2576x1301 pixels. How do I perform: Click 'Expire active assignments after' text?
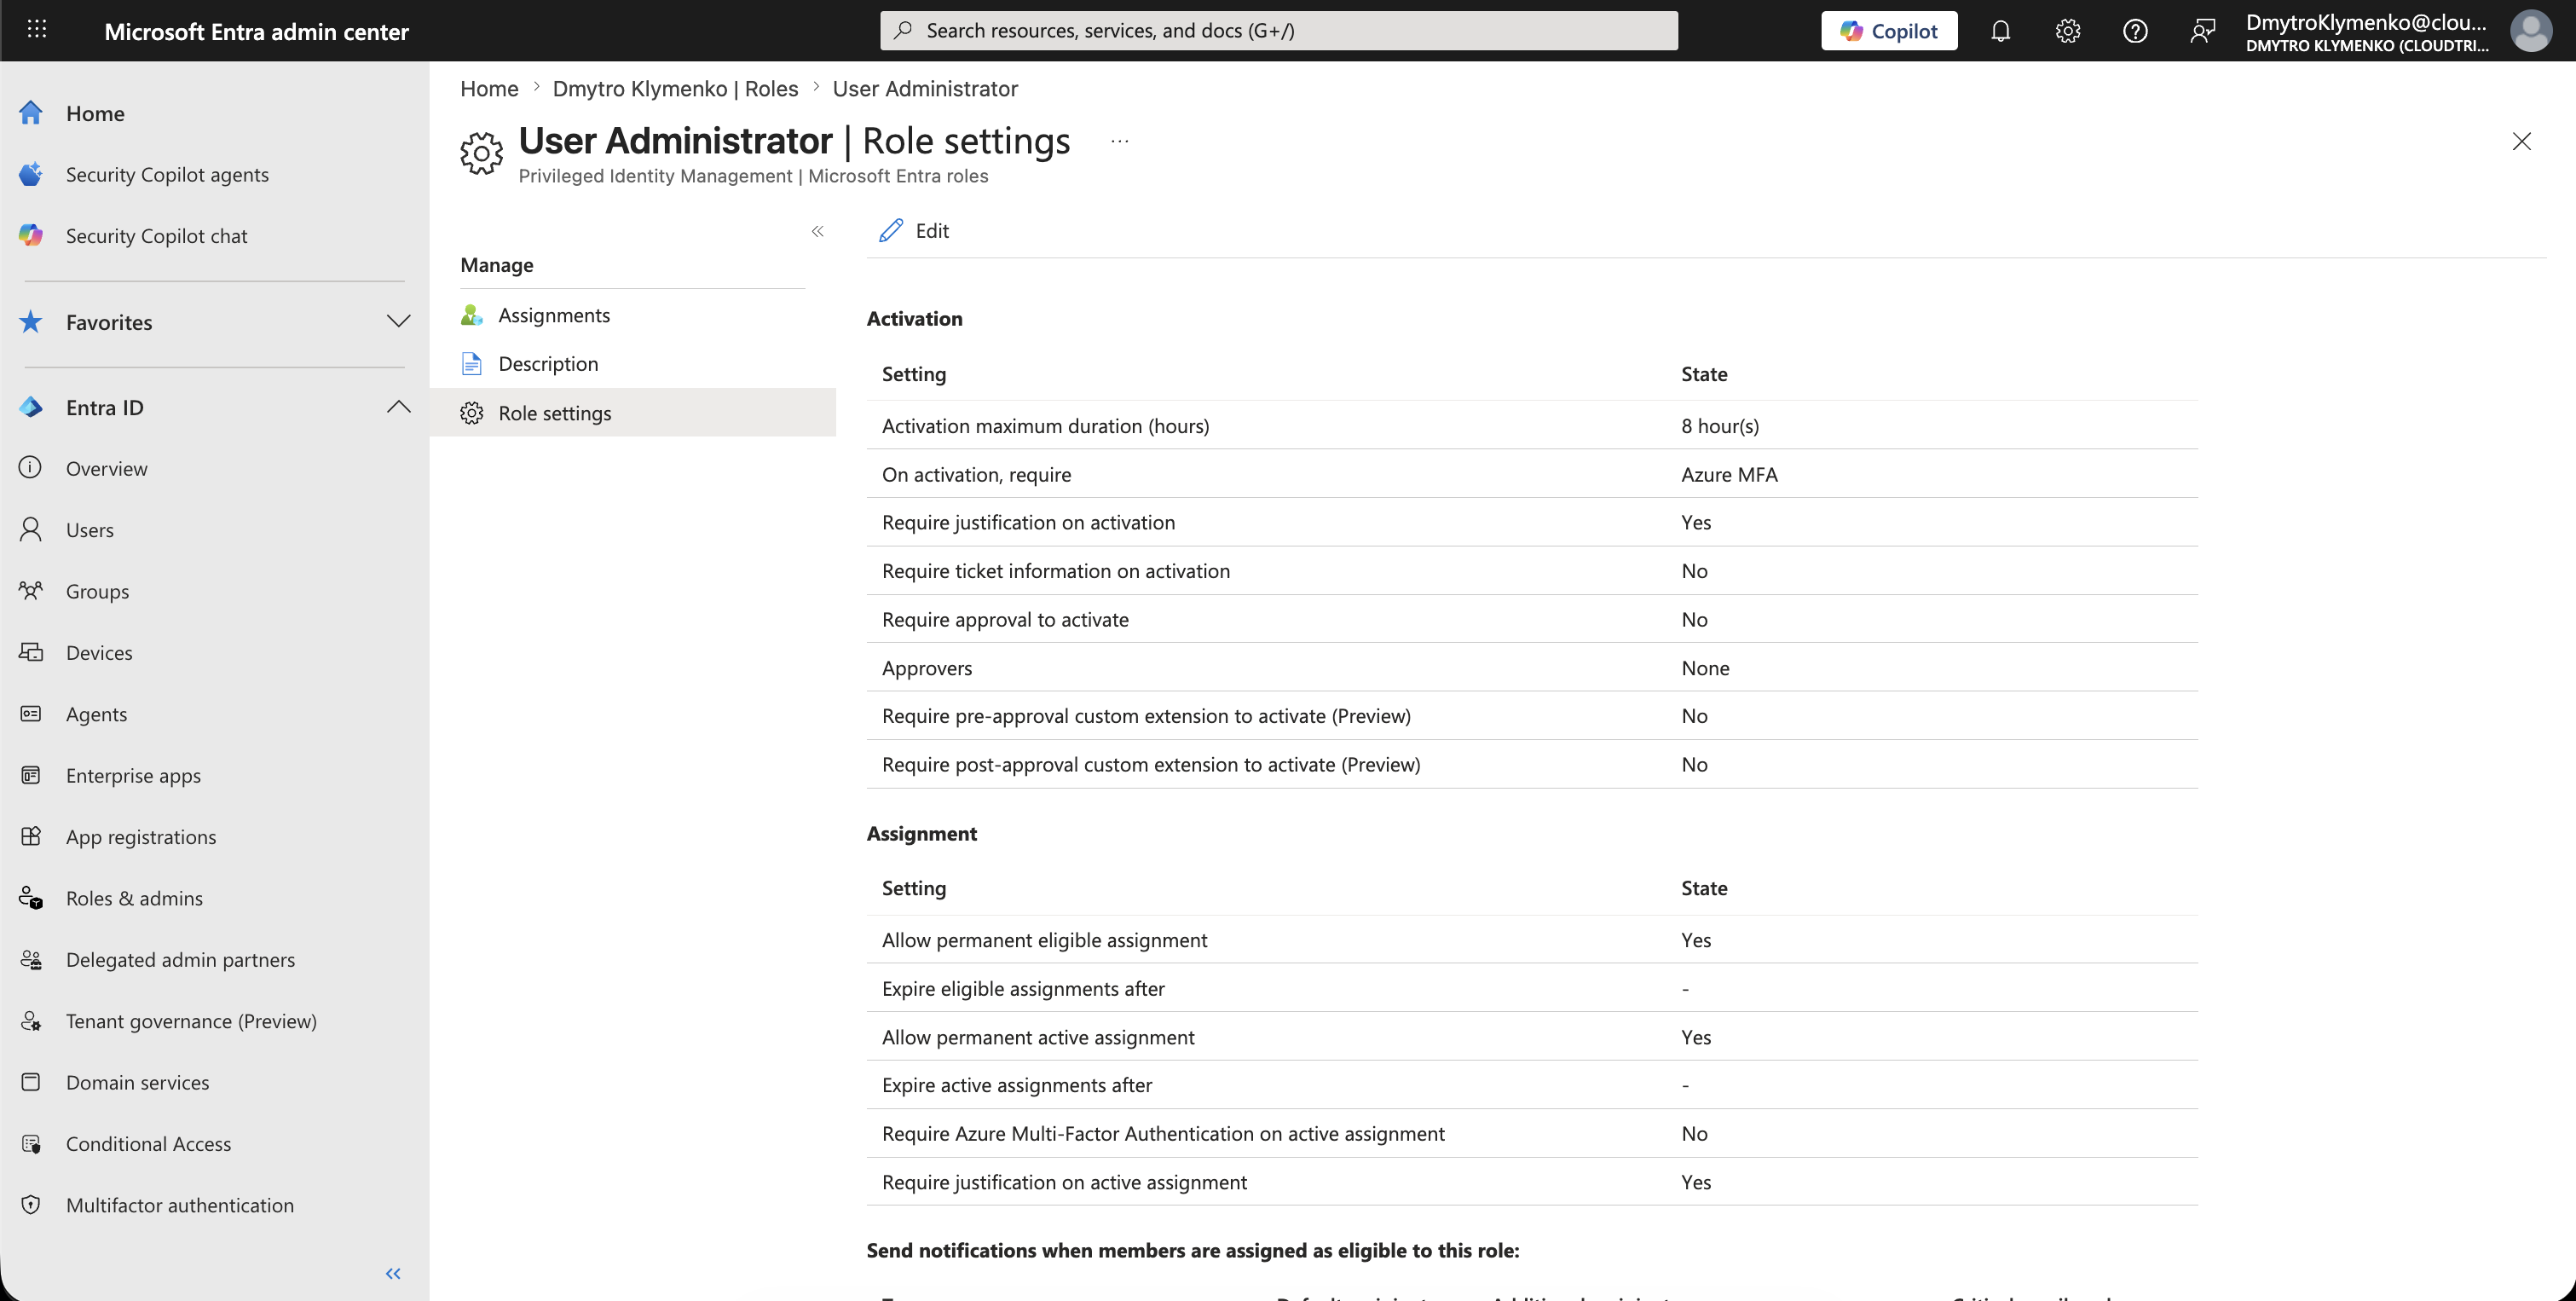[1017, 1085]
